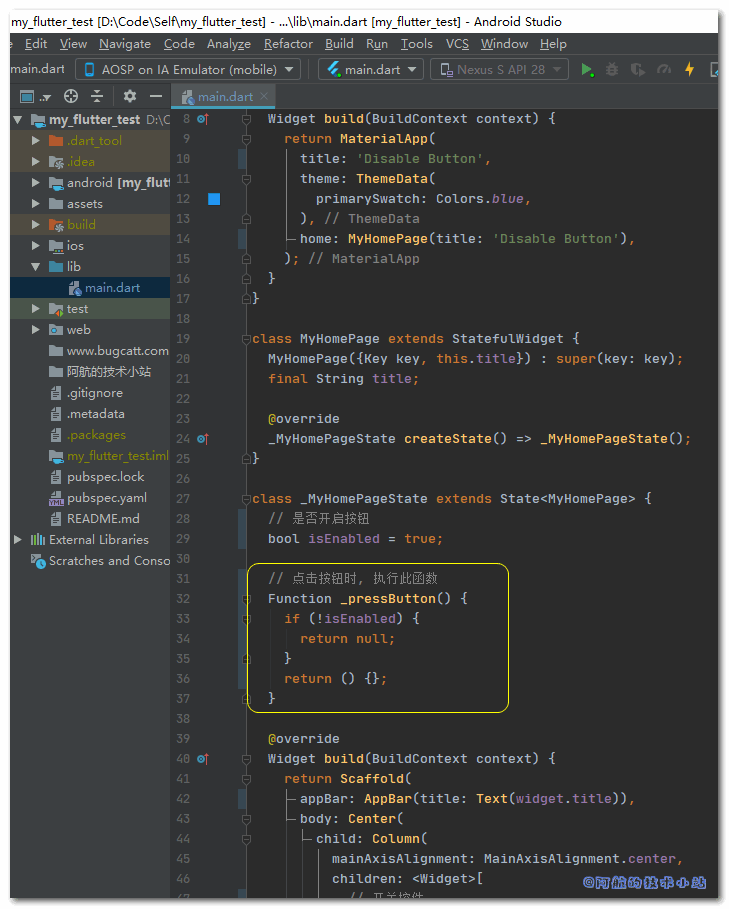Open Project panel settings gear
The image size is (729, 909).
tap(129, 96)
